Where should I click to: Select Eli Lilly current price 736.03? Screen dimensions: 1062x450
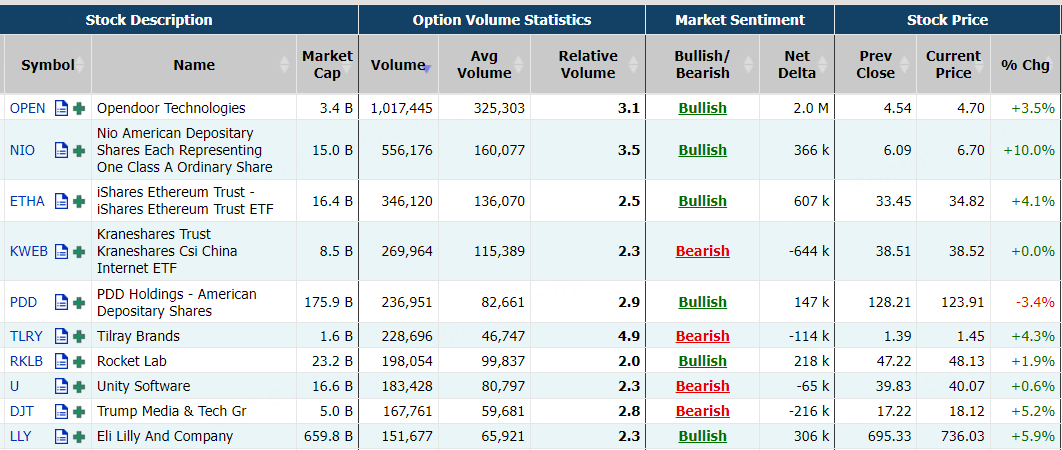point(962,436)
